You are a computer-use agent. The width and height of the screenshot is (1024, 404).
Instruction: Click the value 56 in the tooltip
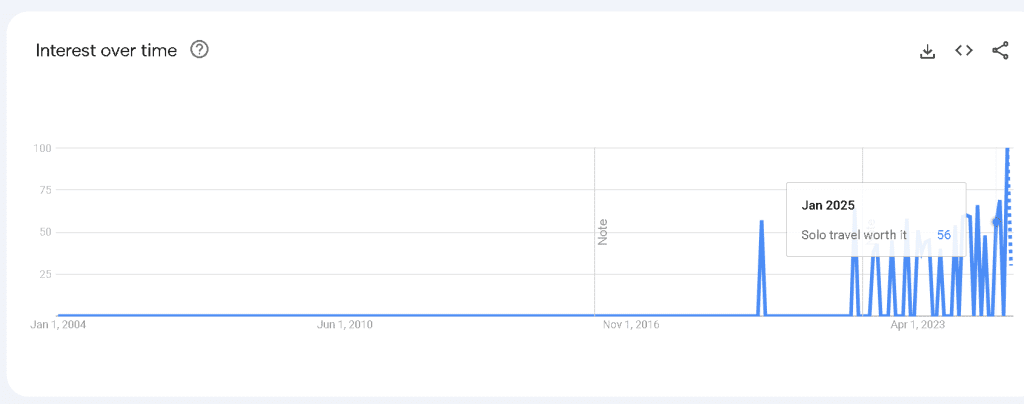[944, 235]
